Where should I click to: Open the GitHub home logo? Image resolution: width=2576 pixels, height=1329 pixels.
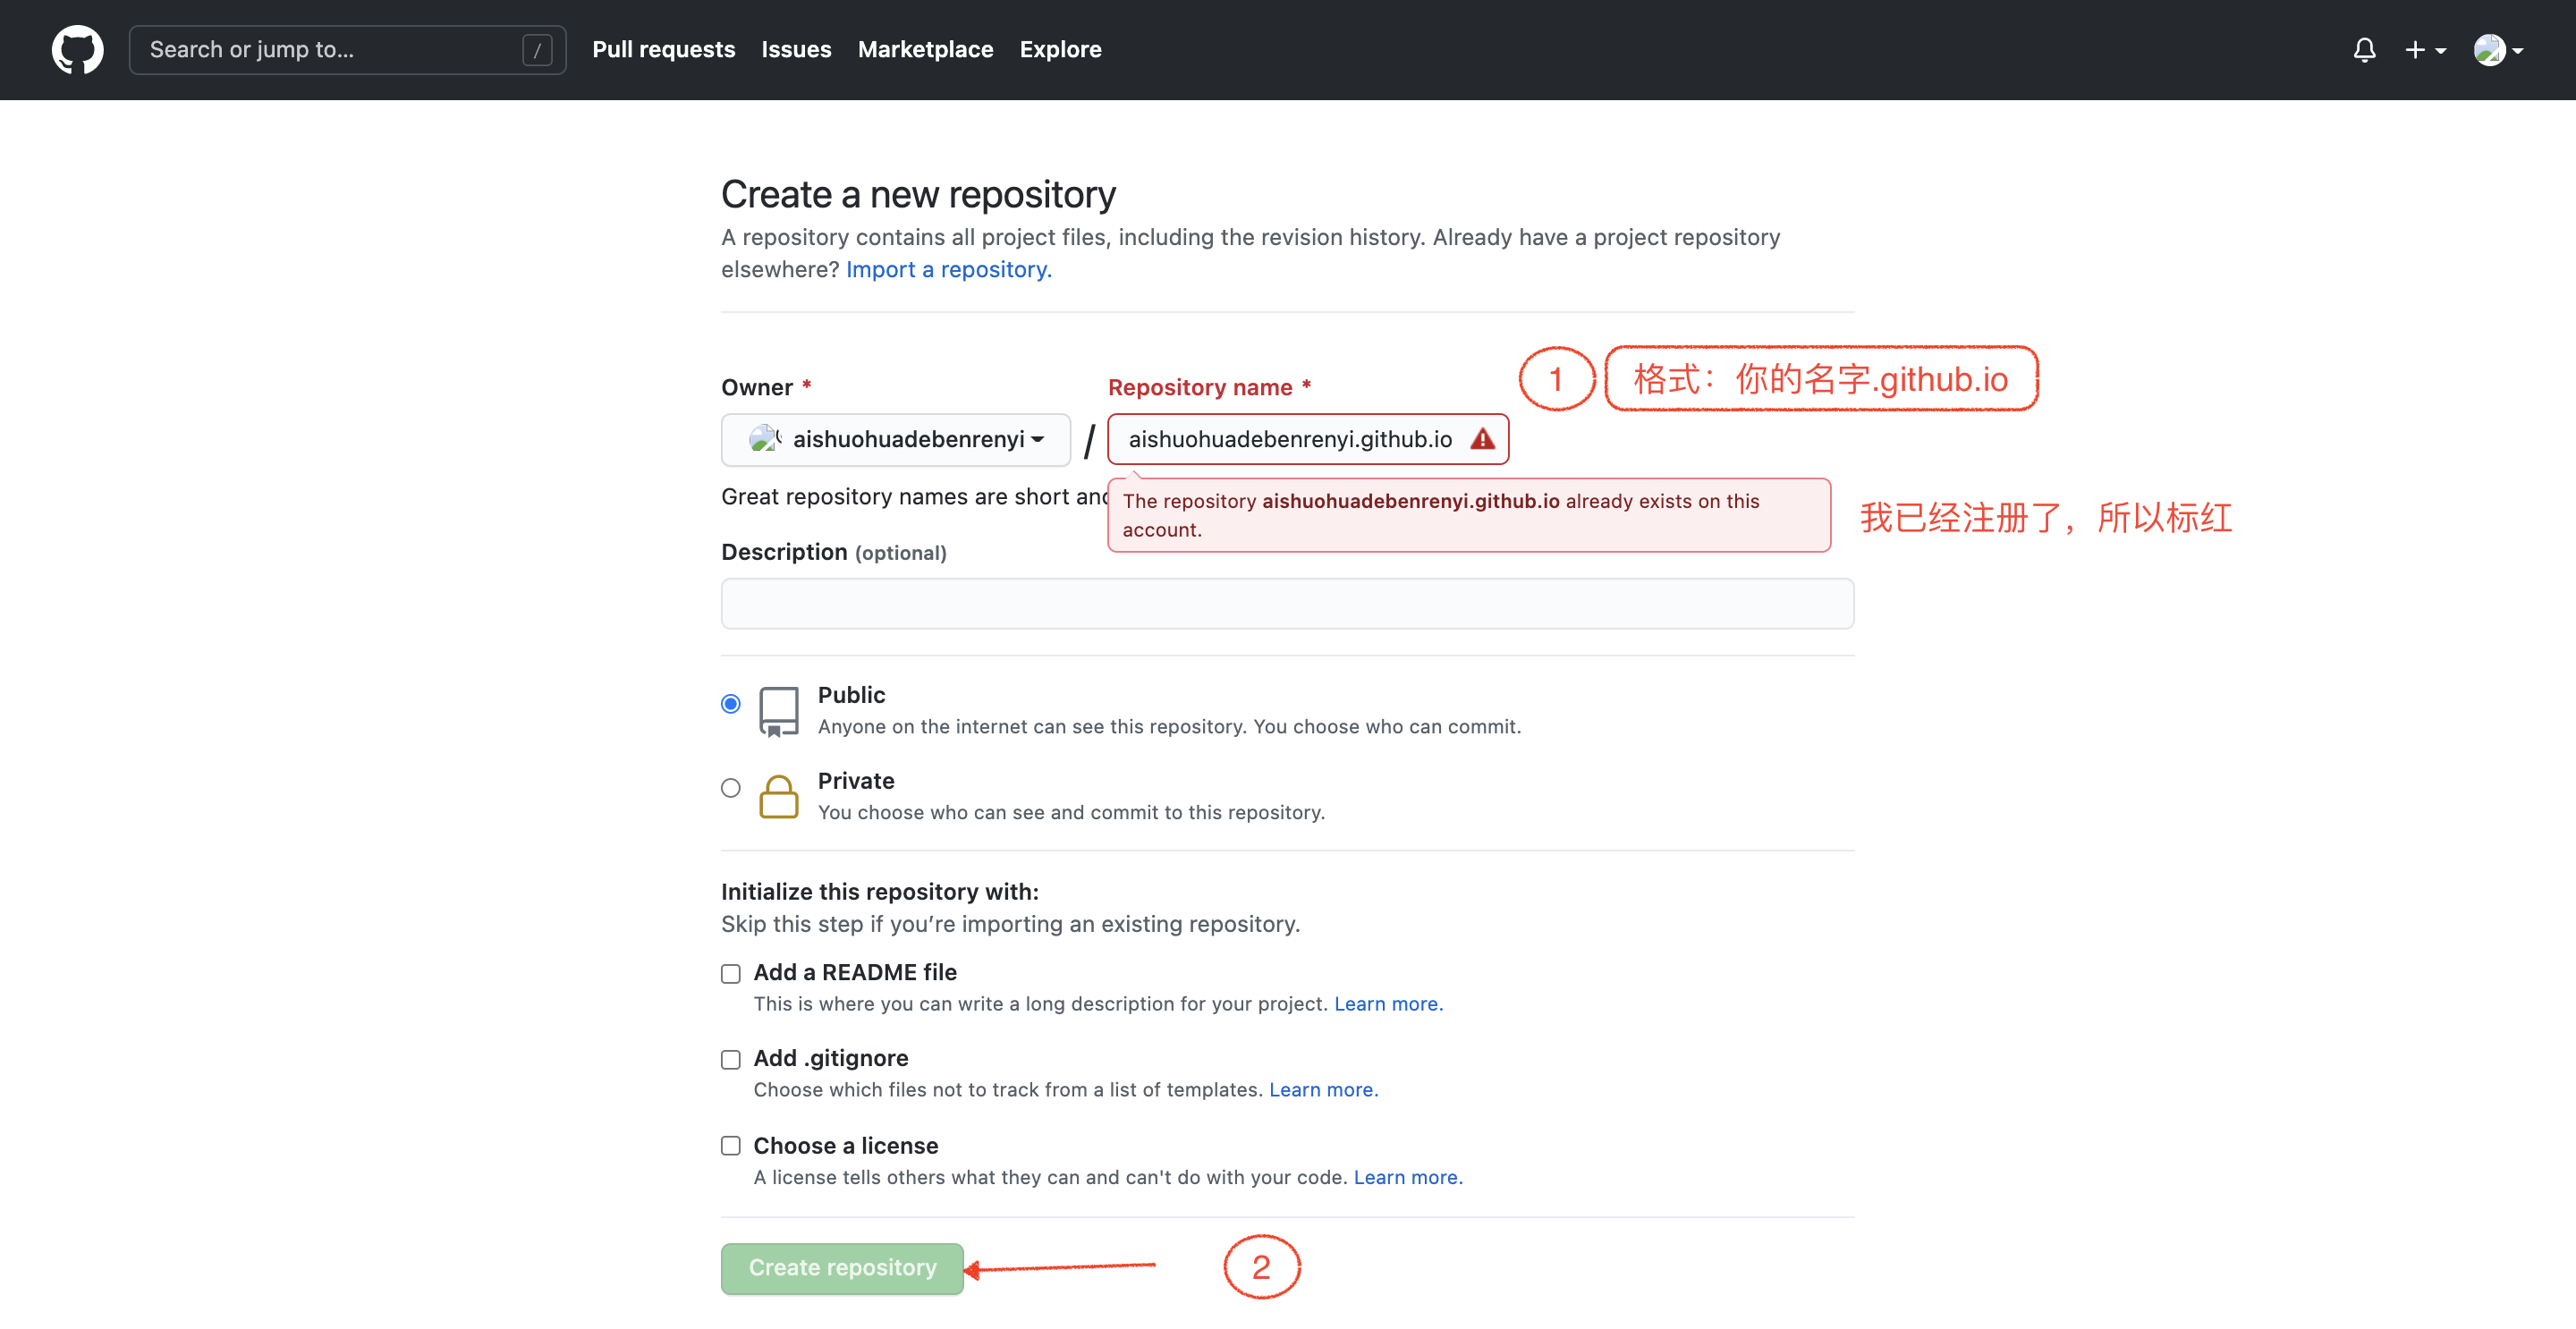tap(77, 49)
